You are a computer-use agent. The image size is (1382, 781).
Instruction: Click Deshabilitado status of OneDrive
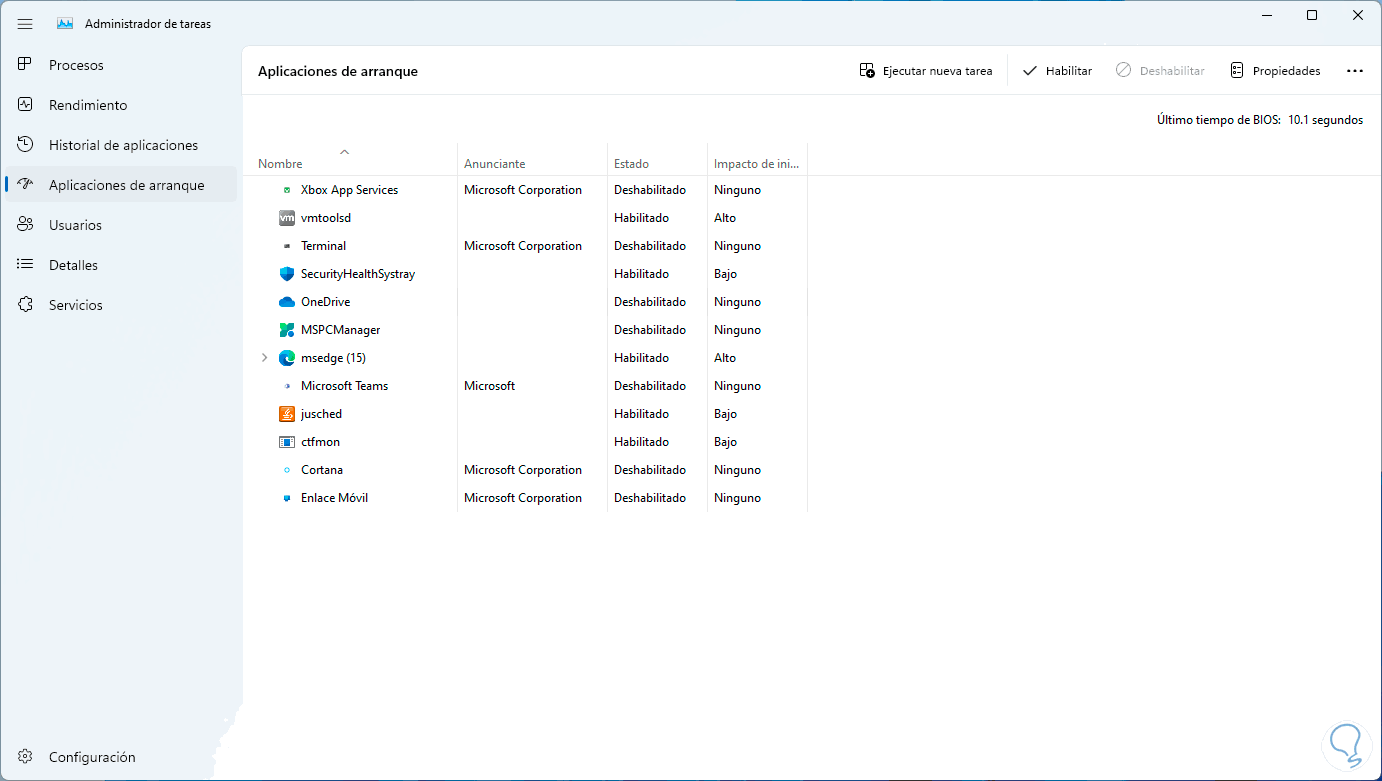(650, 302)
